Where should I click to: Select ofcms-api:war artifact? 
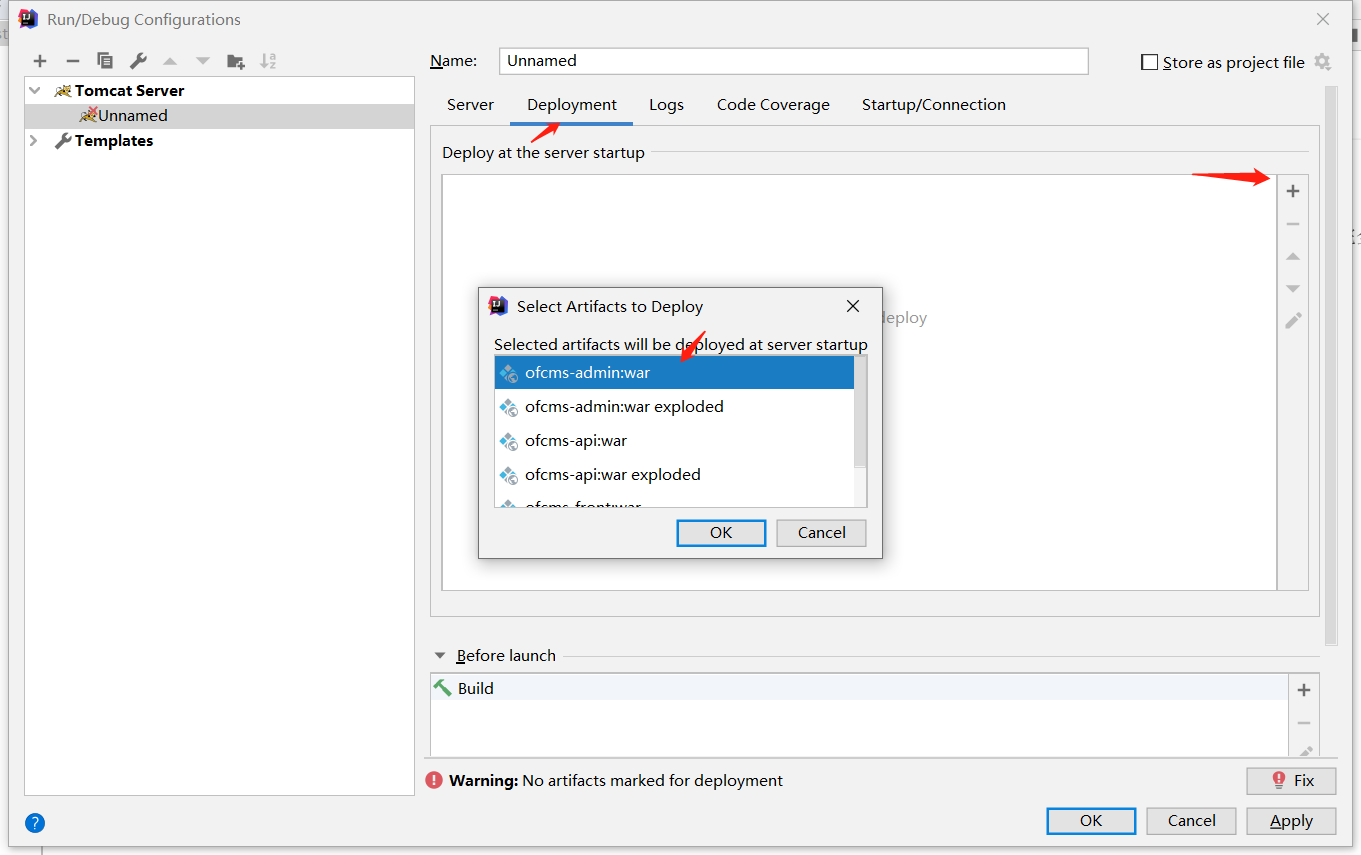pyautogui.click(x=675, y=441)
